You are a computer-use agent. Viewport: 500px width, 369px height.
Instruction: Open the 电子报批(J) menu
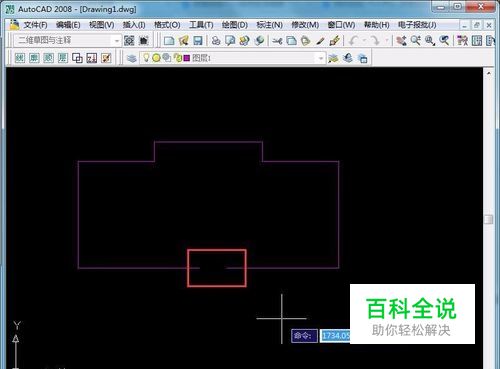click(x=417, y=25)
